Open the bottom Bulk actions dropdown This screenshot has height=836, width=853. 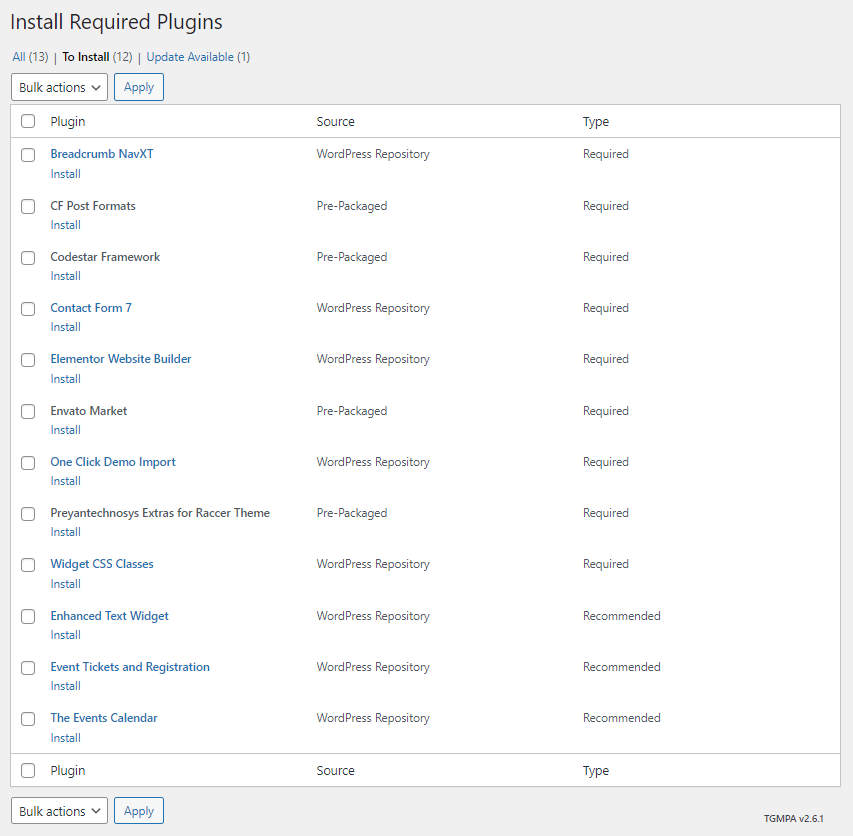click(59, 811)
